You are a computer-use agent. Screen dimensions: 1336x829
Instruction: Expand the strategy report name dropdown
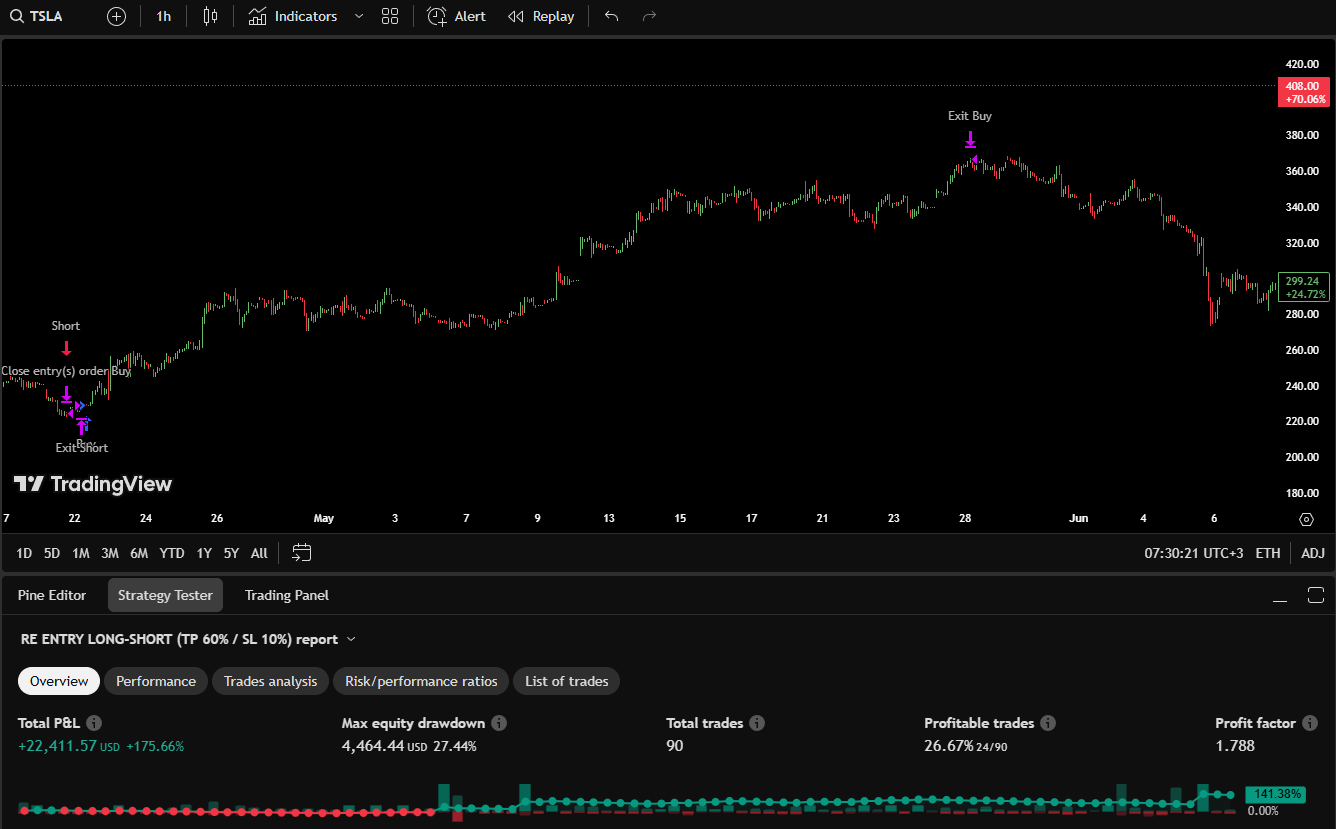(x=351, y=639)
